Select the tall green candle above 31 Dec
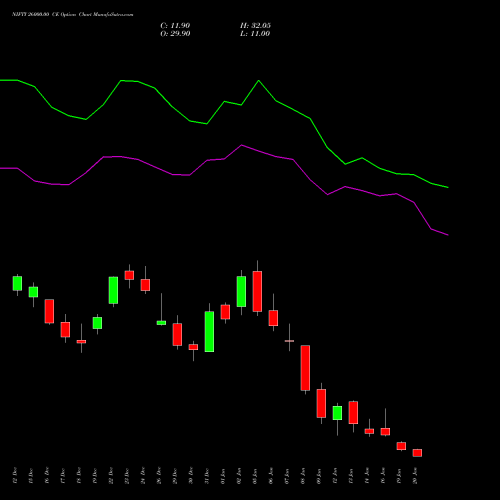 [209, 331]
